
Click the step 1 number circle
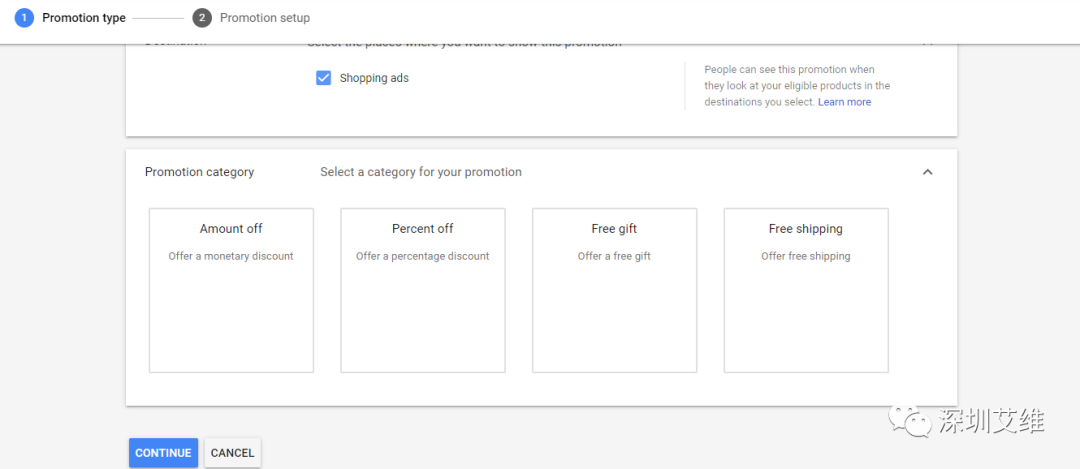point(24,18)
